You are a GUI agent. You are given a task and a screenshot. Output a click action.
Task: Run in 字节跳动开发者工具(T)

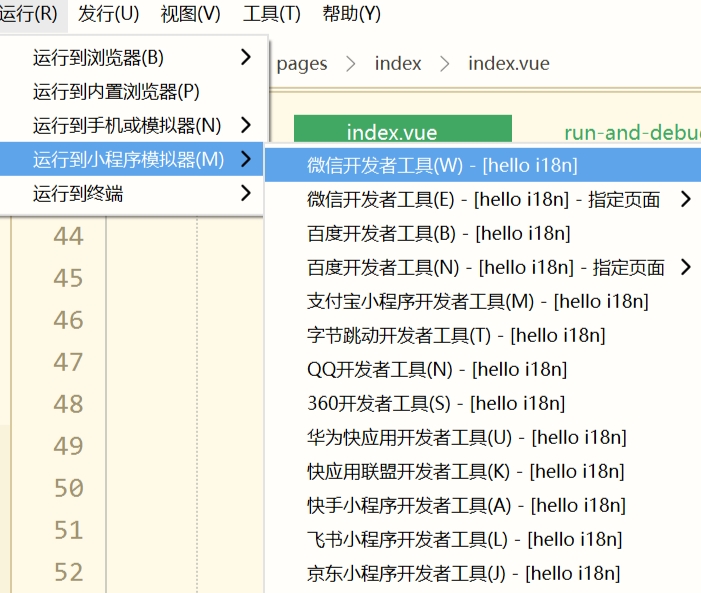pyautogui.click(x=455, y=335)
